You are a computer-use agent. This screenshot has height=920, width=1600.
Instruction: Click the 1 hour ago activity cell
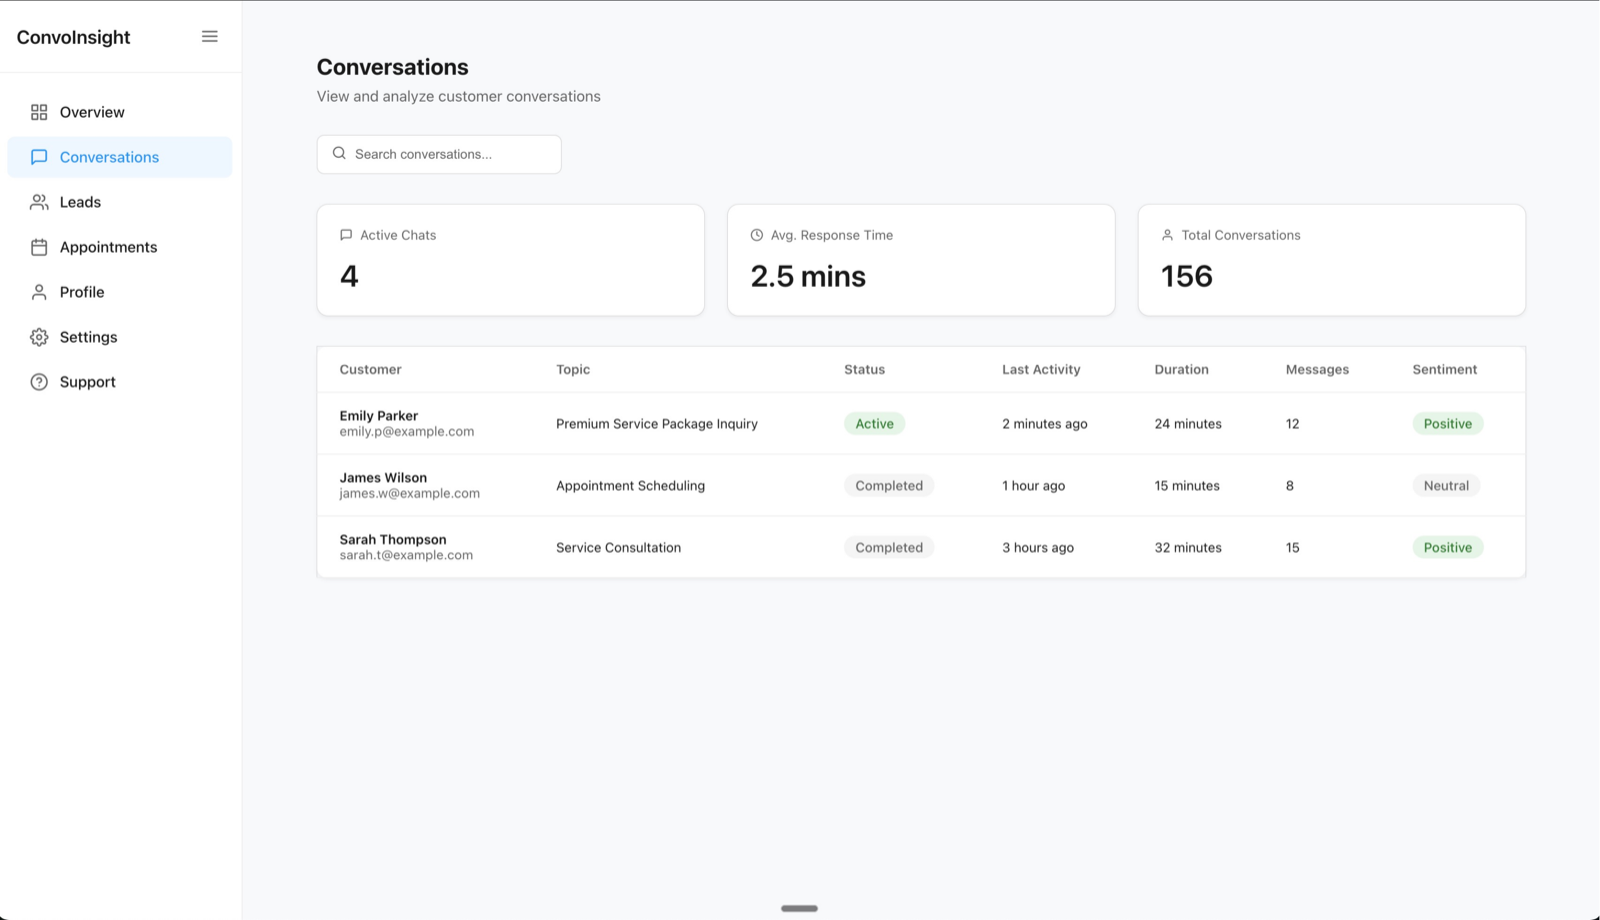(1034, 486)
